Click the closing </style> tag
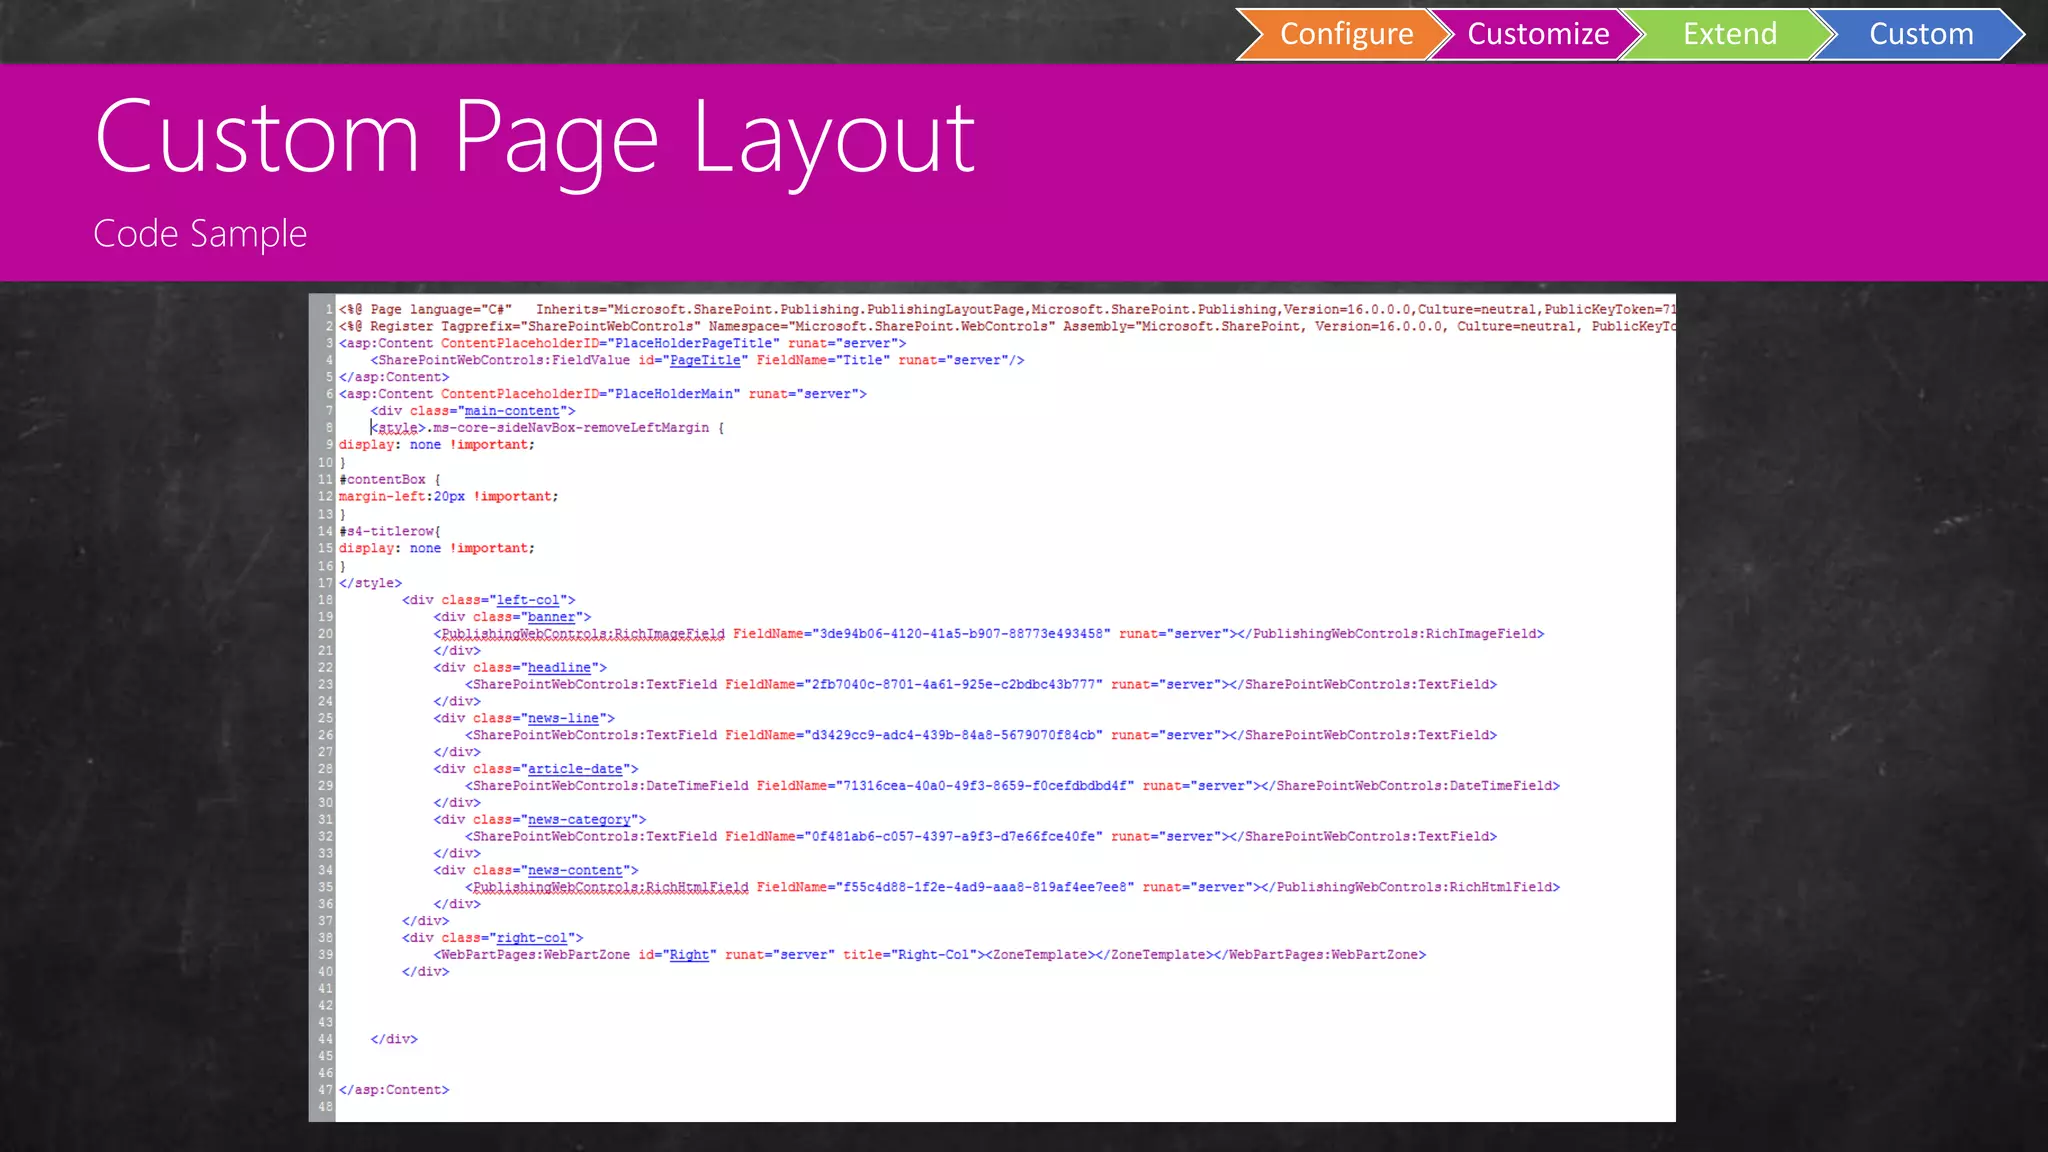 click(x=370, y=583)
